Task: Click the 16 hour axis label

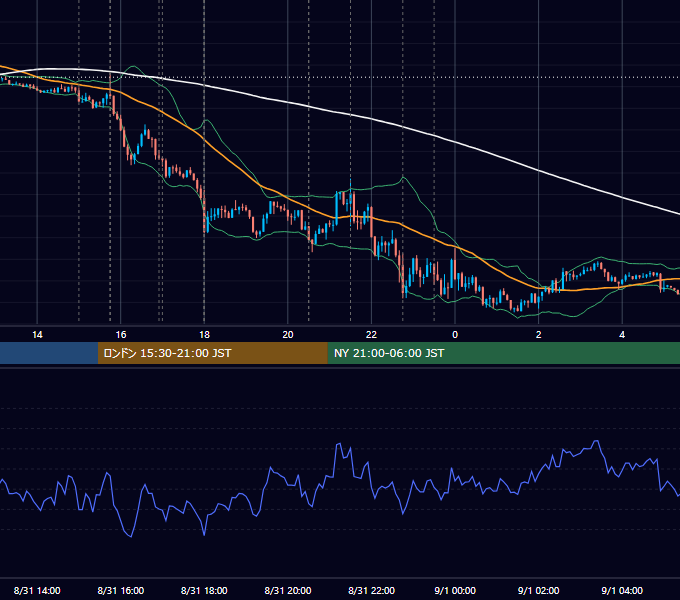Action: pos(121,335)
